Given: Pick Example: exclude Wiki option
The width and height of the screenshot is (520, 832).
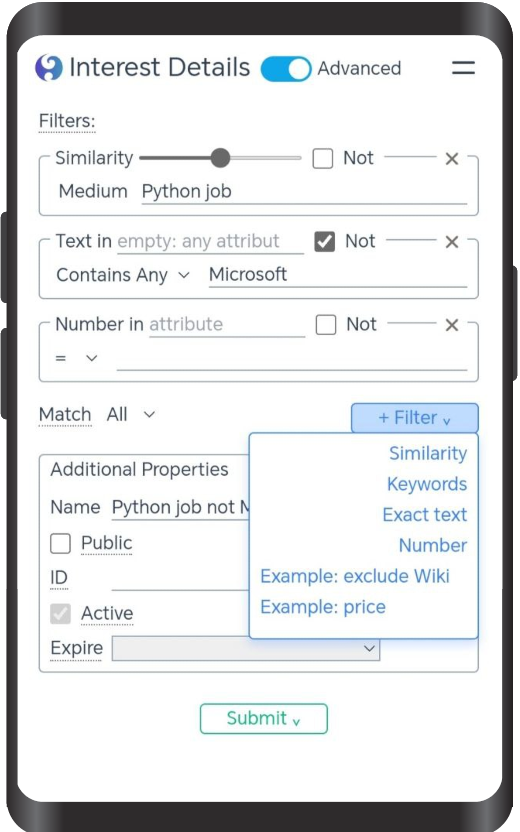Looking at the screenshot, I should pos(355,576).
